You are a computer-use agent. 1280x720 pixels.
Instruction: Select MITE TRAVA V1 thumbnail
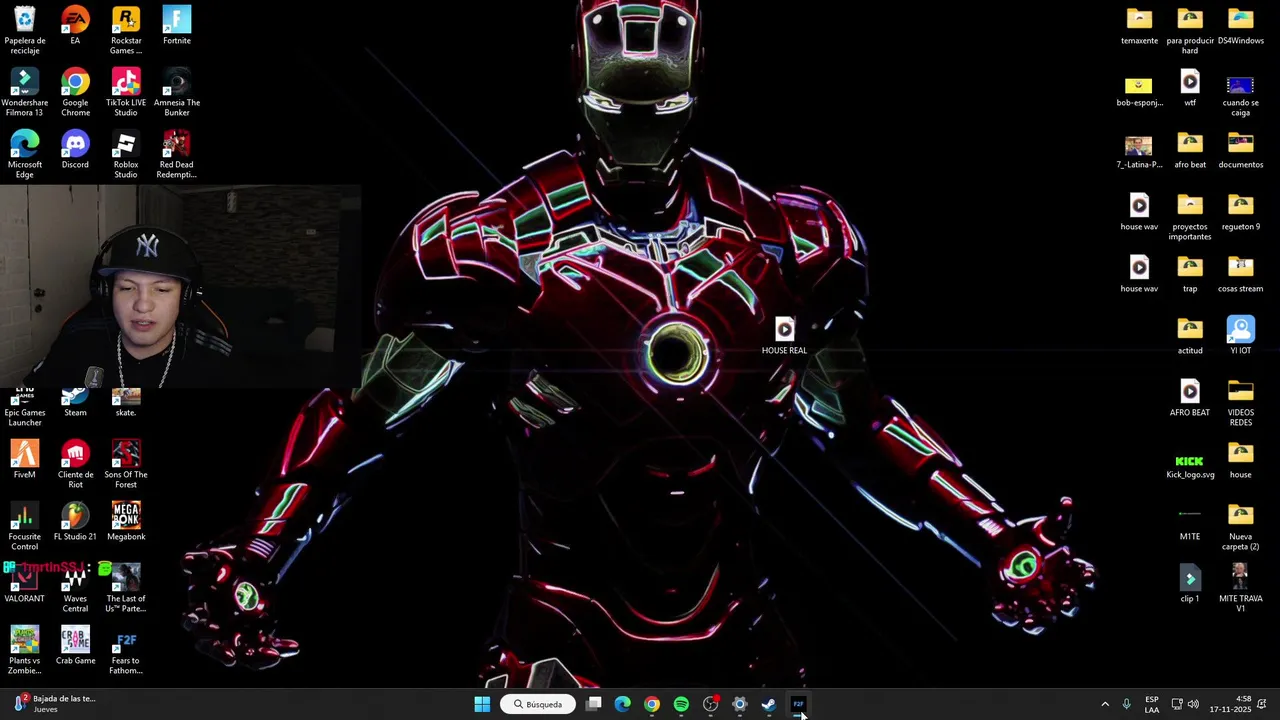point(1240,588)
